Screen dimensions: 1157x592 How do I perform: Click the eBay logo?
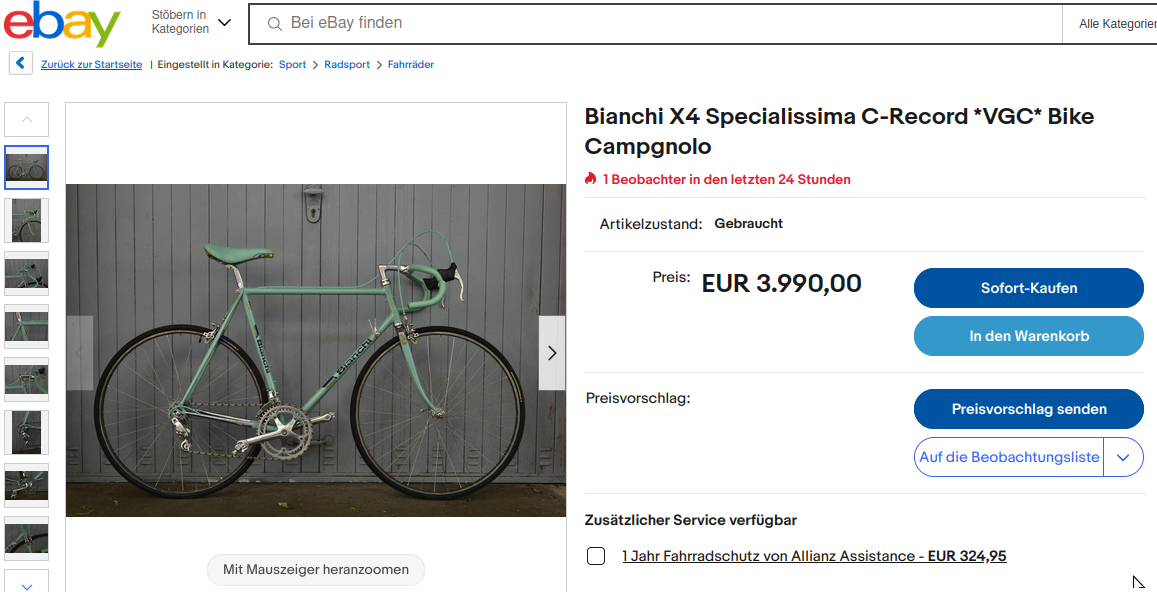click(61, 24)
